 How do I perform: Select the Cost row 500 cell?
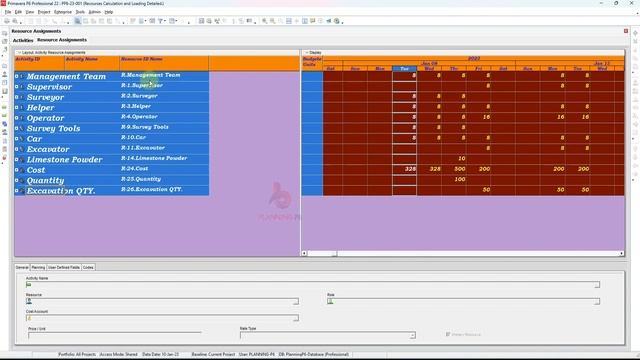pyautogui.click(x=454, y=169)
